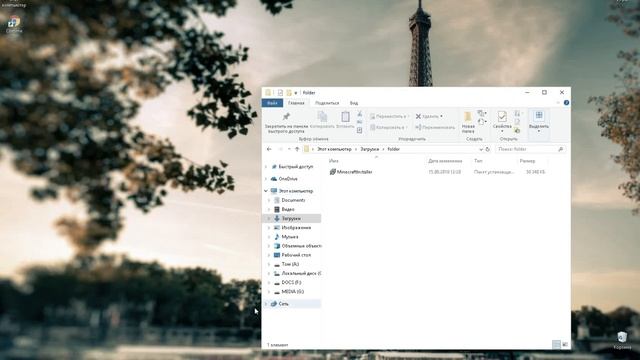The width and height of the screenshot is (640, 360).
Task: Switch to details view in status bar
Action: [556, 345]
